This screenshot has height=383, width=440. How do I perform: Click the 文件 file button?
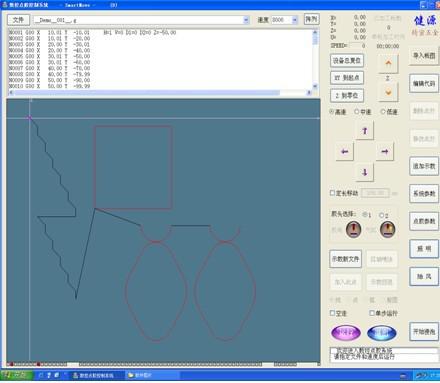(18, 20)
